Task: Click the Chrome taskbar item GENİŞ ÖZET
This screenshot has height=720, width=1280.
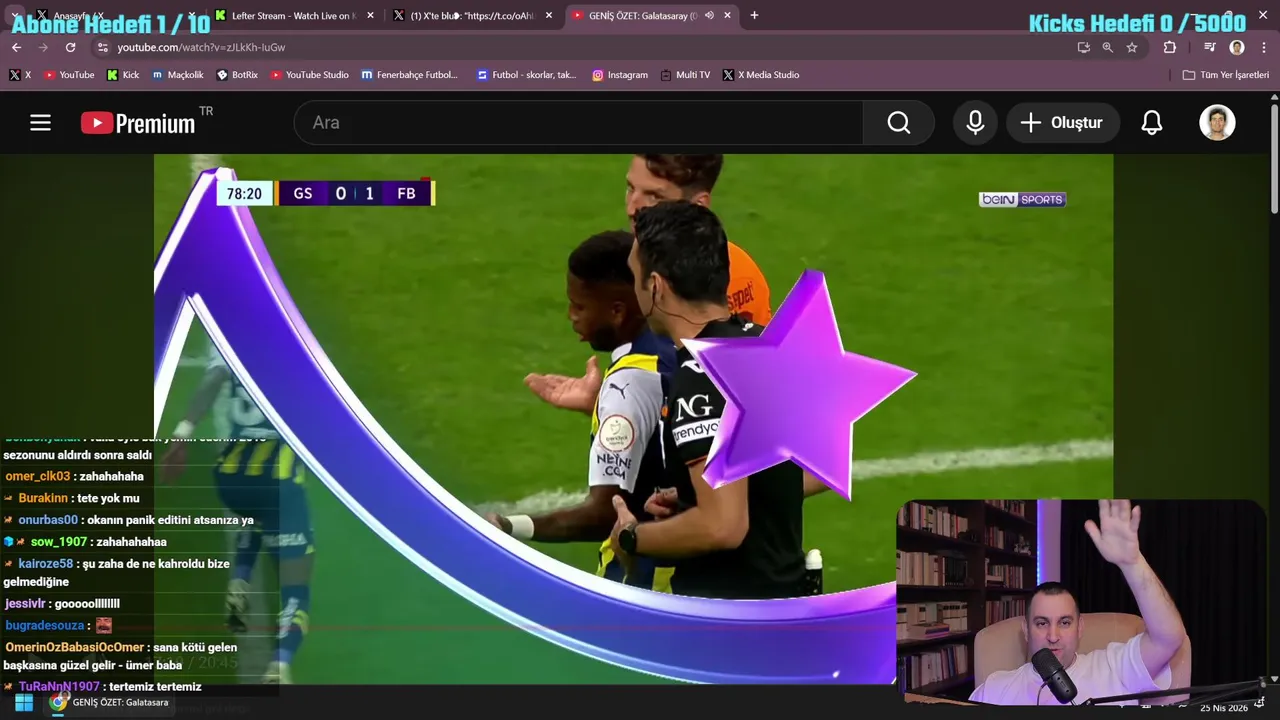Action: pyautogui.click(x=110, y=703)
